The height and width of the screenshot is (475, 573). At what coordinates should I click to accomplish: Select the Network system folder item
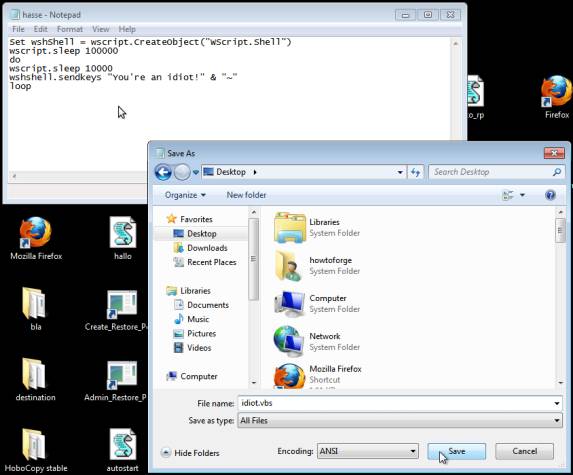point(317,342)
